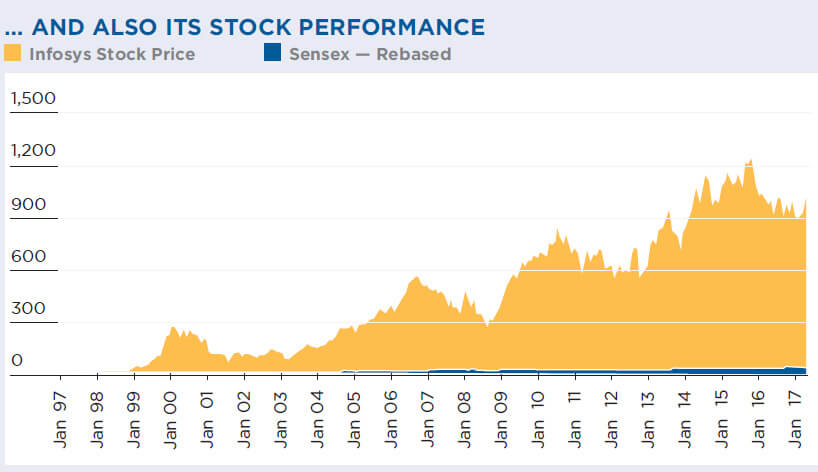Click the orange Infosys Stock Price legend swatch
The width and height of the screenshot is (818, 472).
14,54
